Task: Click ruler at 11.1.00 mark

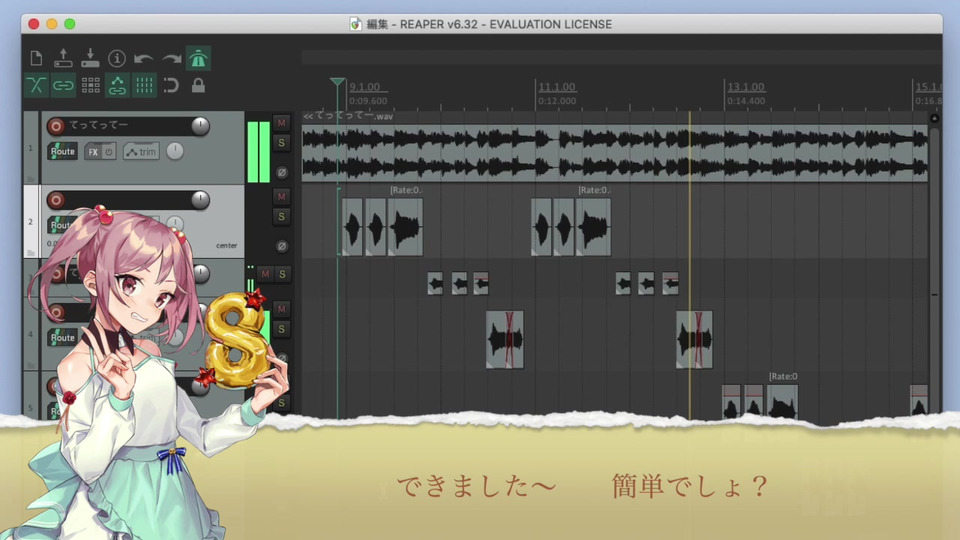Action: click(x=557, y=87)
